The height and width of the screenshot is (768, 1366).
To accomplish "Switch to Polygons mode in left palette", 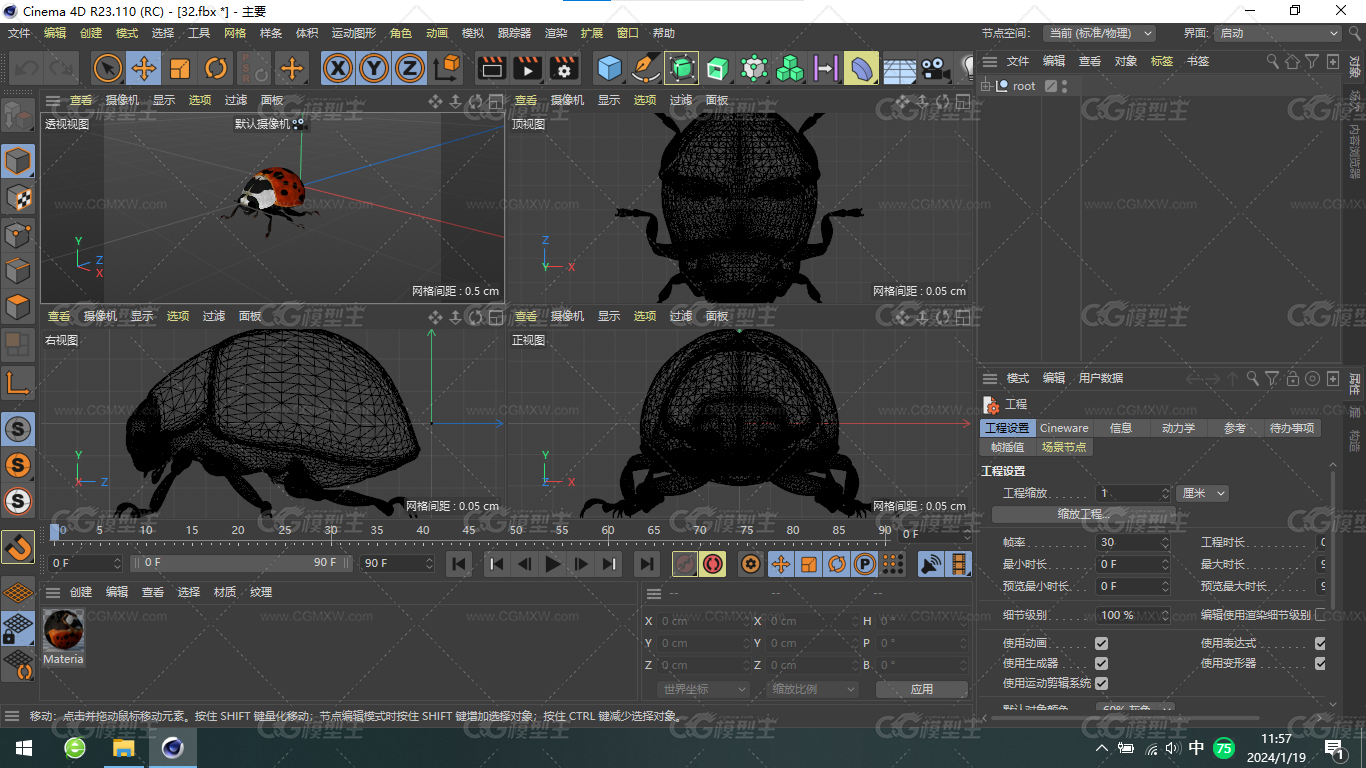I will point(18,307).
